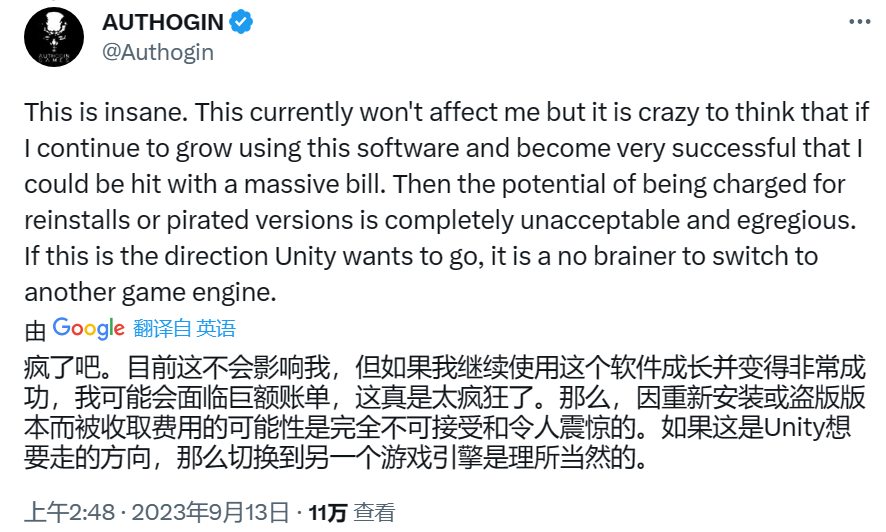Click the 11万 view count number
Image resolution: width=886 pixels, height=532 pixels.
pyautogui.click(x=328, y=513)
